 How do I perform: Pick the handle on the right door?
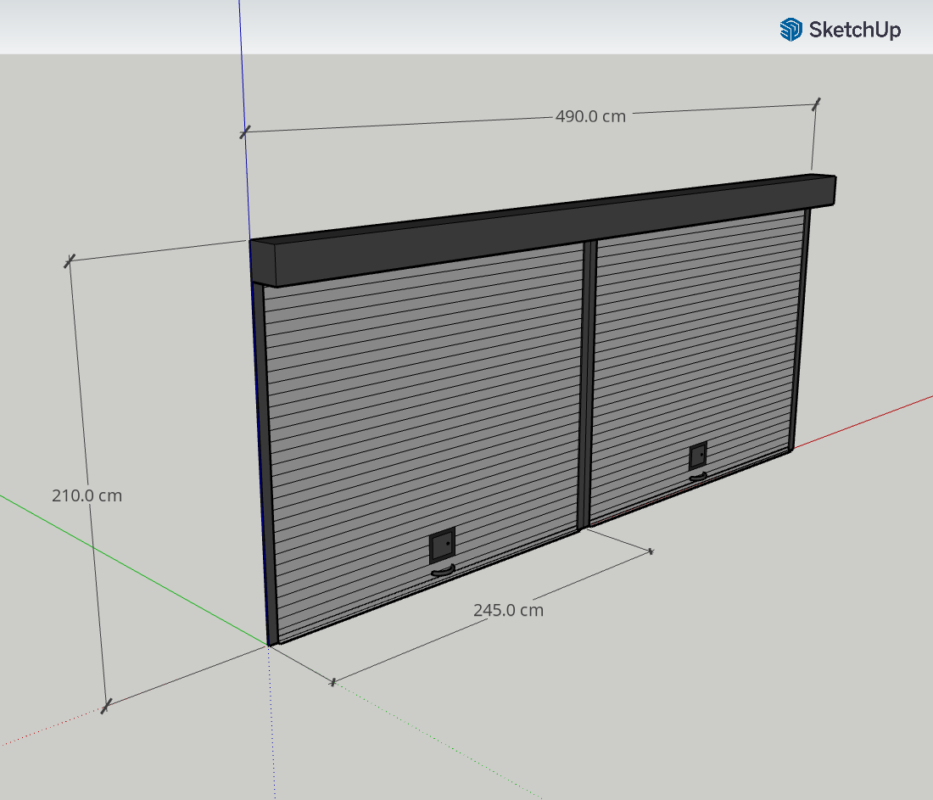(x=699, y=476)
